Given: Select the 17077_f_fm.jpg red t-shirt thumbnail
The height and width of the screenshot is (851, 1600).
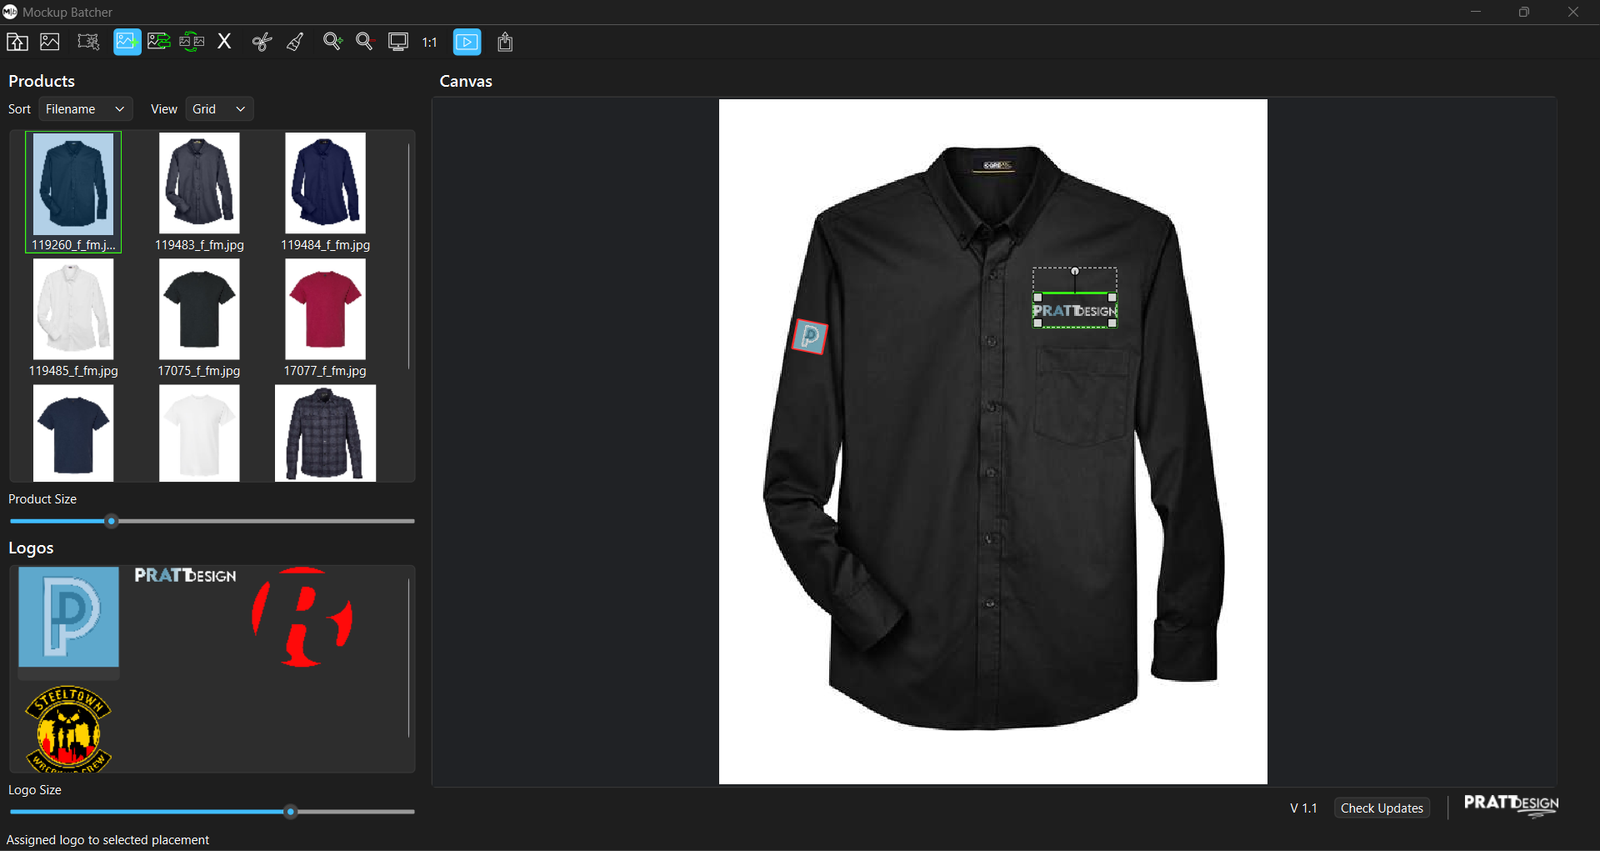Looking at the screenshot, I should 325,310.
